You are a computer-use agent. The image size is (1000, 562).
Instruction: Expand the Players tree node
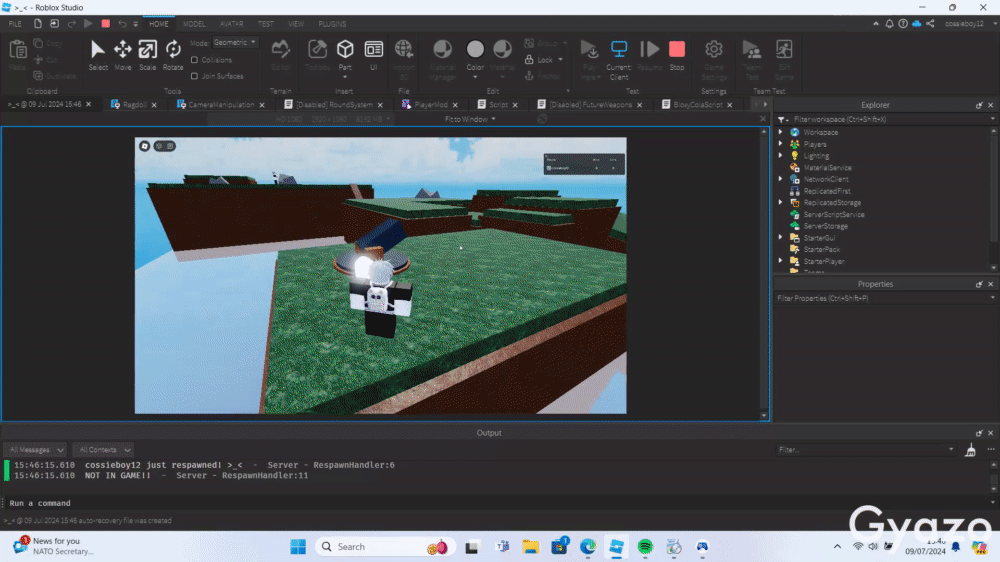click(781, 144)
